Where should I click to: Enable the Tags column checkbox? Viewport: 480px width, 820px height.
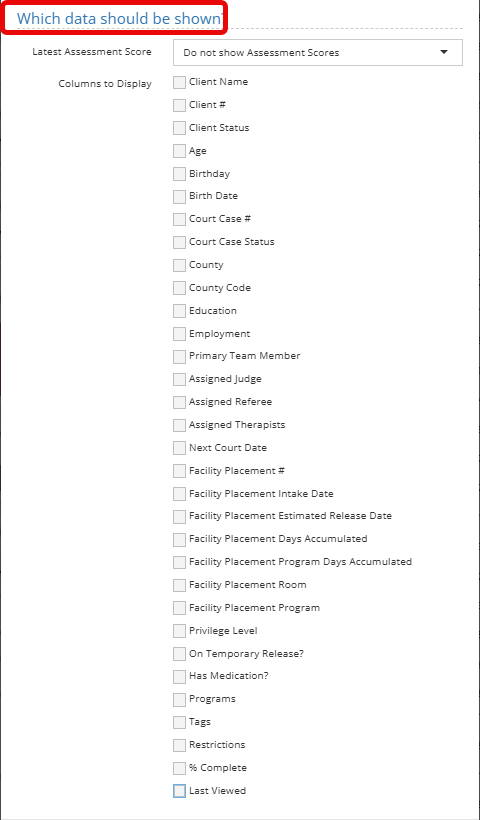[179, 722]
